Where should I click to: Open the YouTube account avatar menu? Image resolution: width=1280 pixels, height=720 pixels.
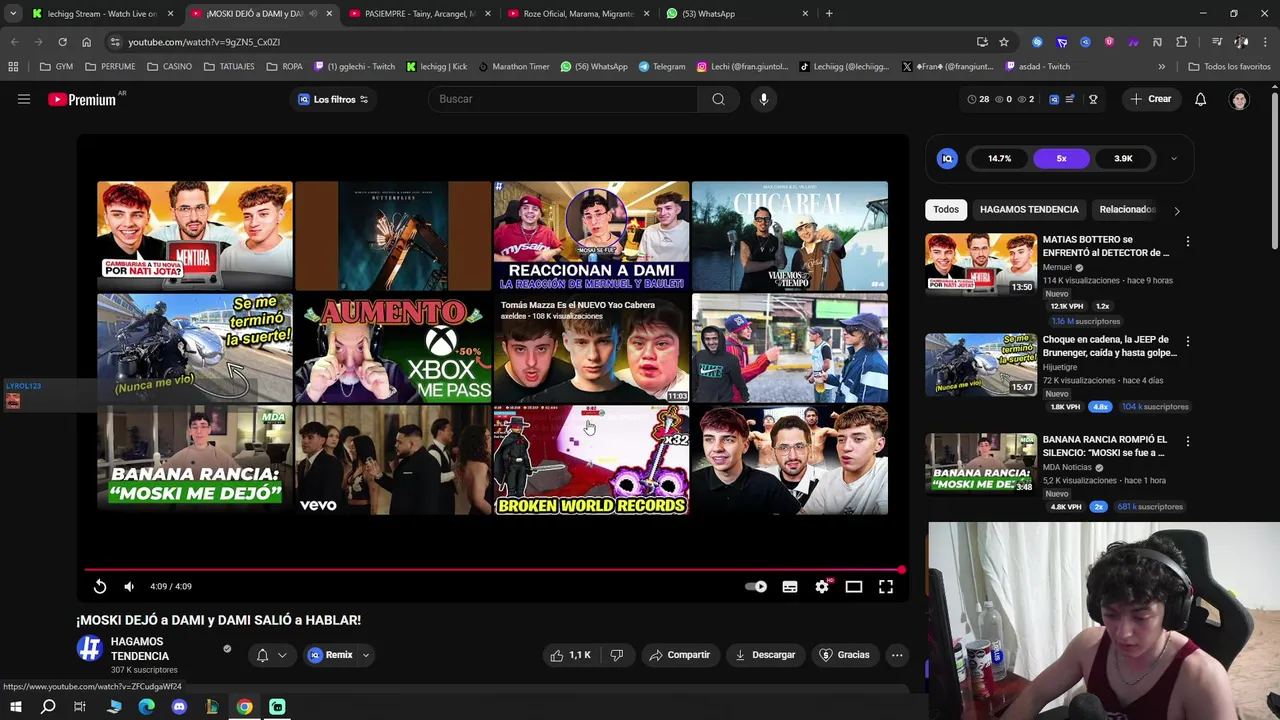pyautogui.click(x=1239, y=99)
